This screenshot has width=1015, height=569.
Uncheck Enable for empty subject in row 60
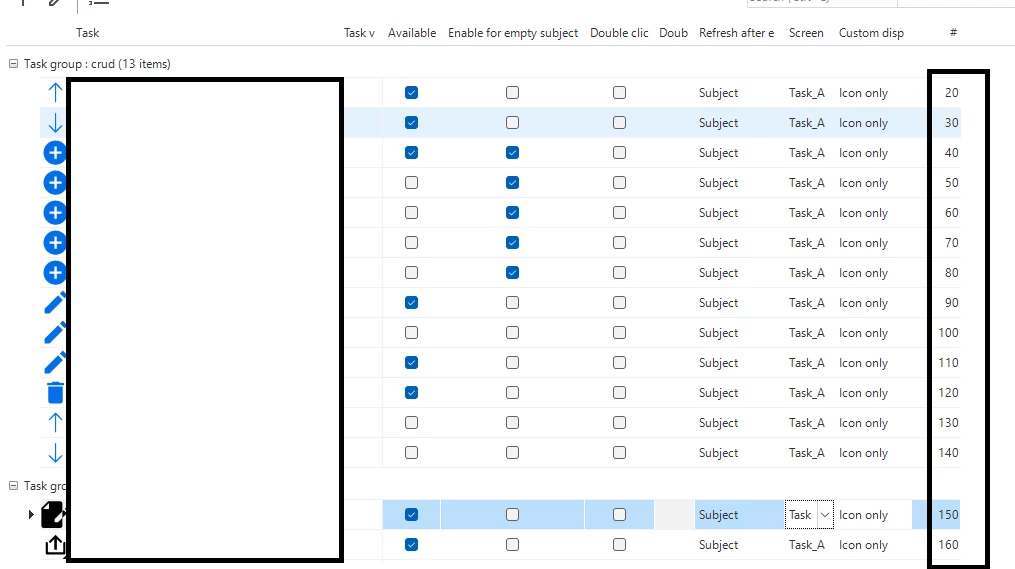[x=512, y=212]
